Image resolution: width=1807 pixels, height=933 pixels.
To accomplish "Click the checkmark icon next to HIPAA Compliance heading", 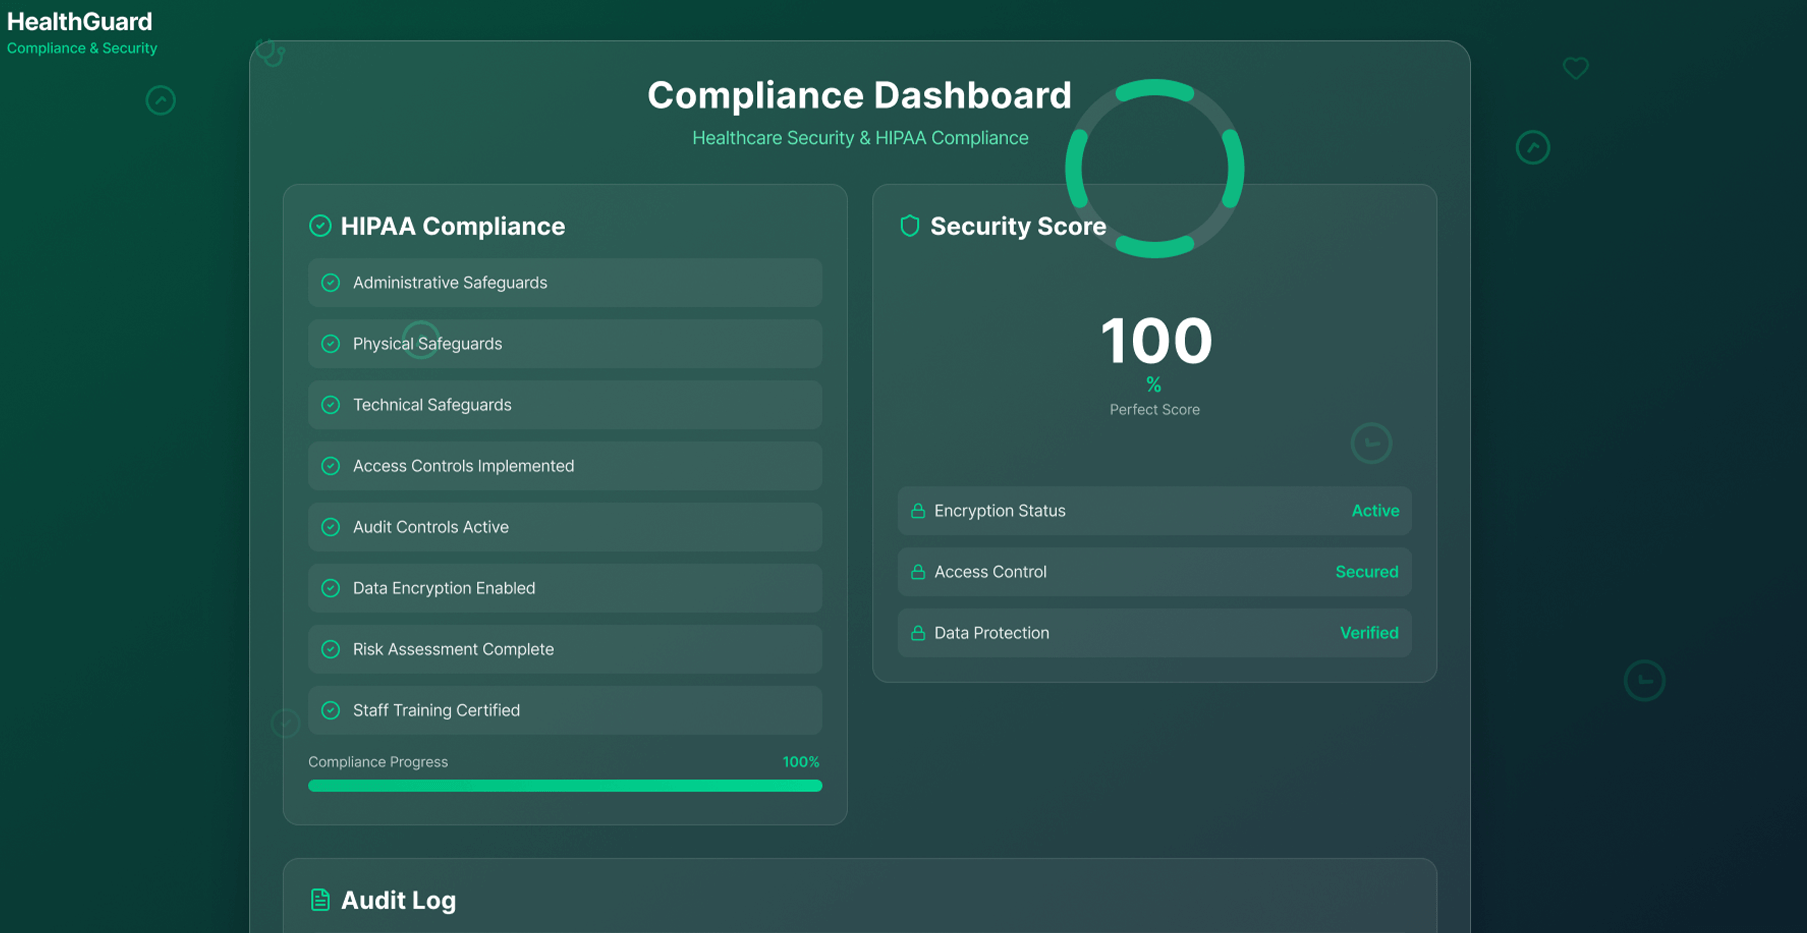I will click(320, 225).
